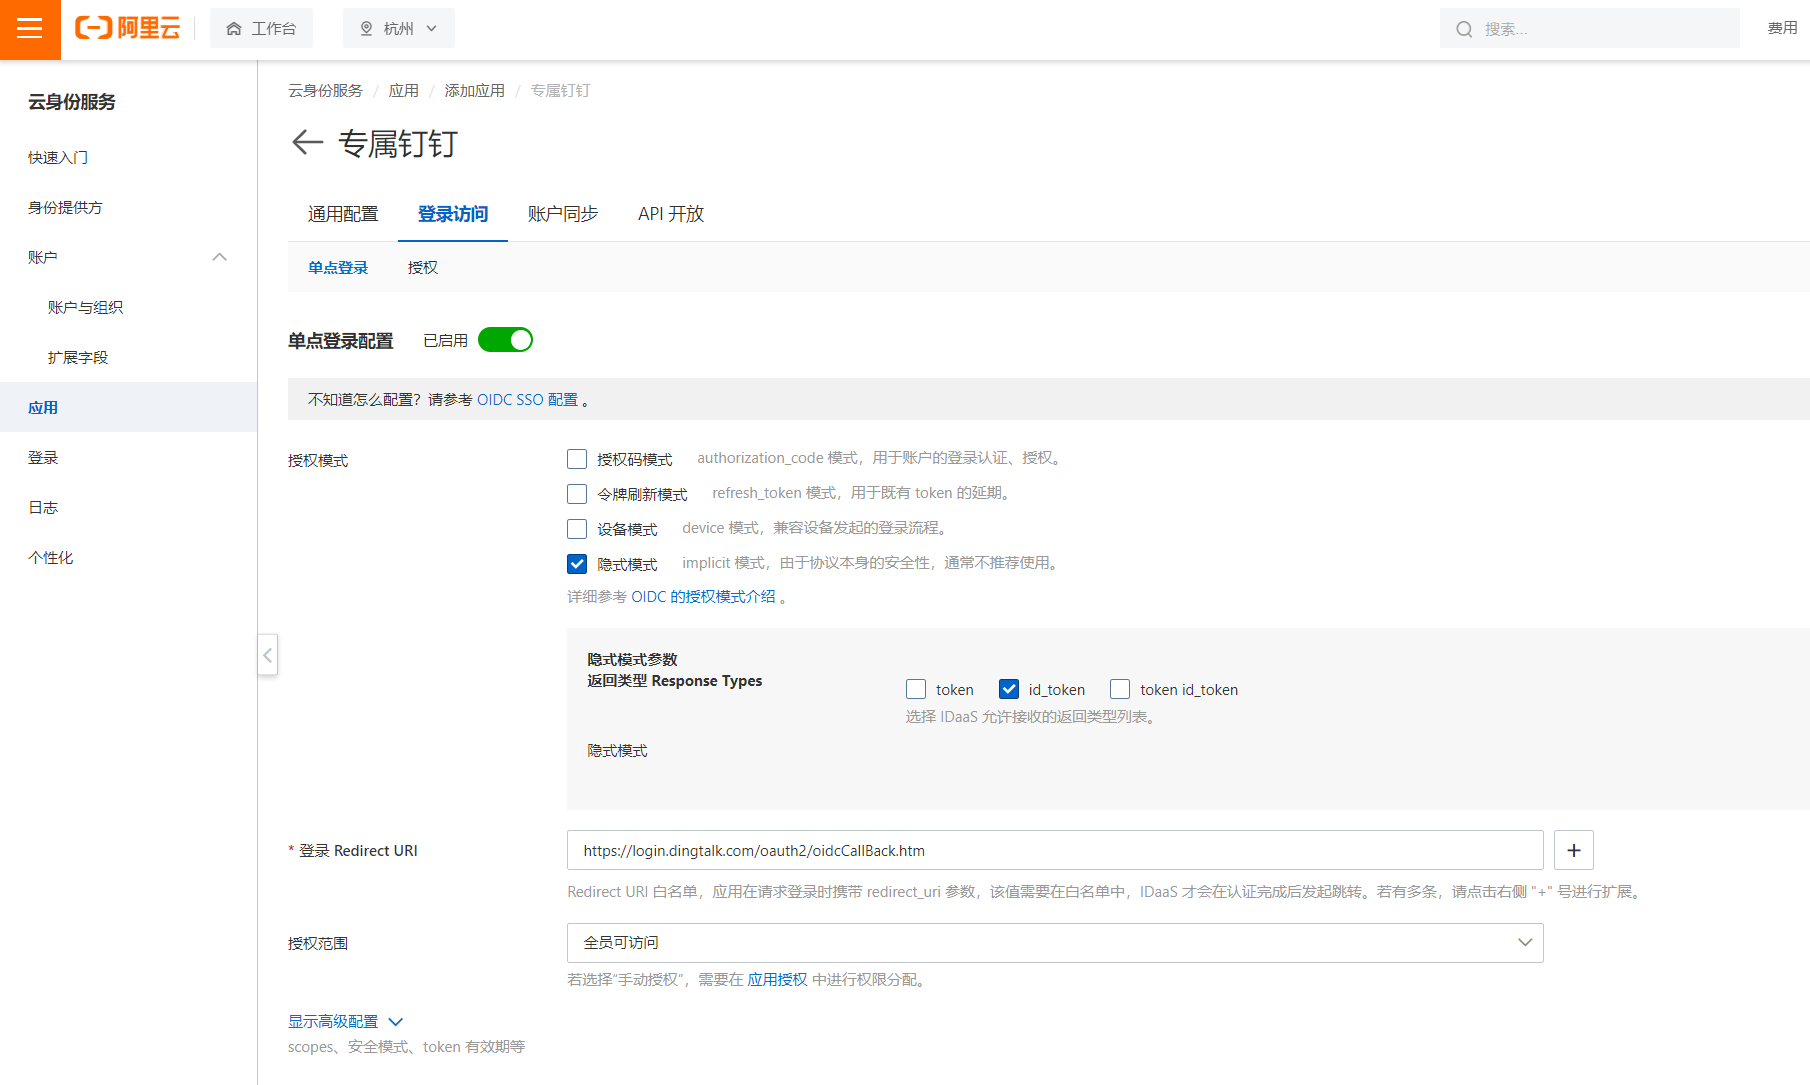Viewport: 1810px width, 1085px height.
Task: Open 个性化 in the sidebar
Action: click(x=51, y=558)
